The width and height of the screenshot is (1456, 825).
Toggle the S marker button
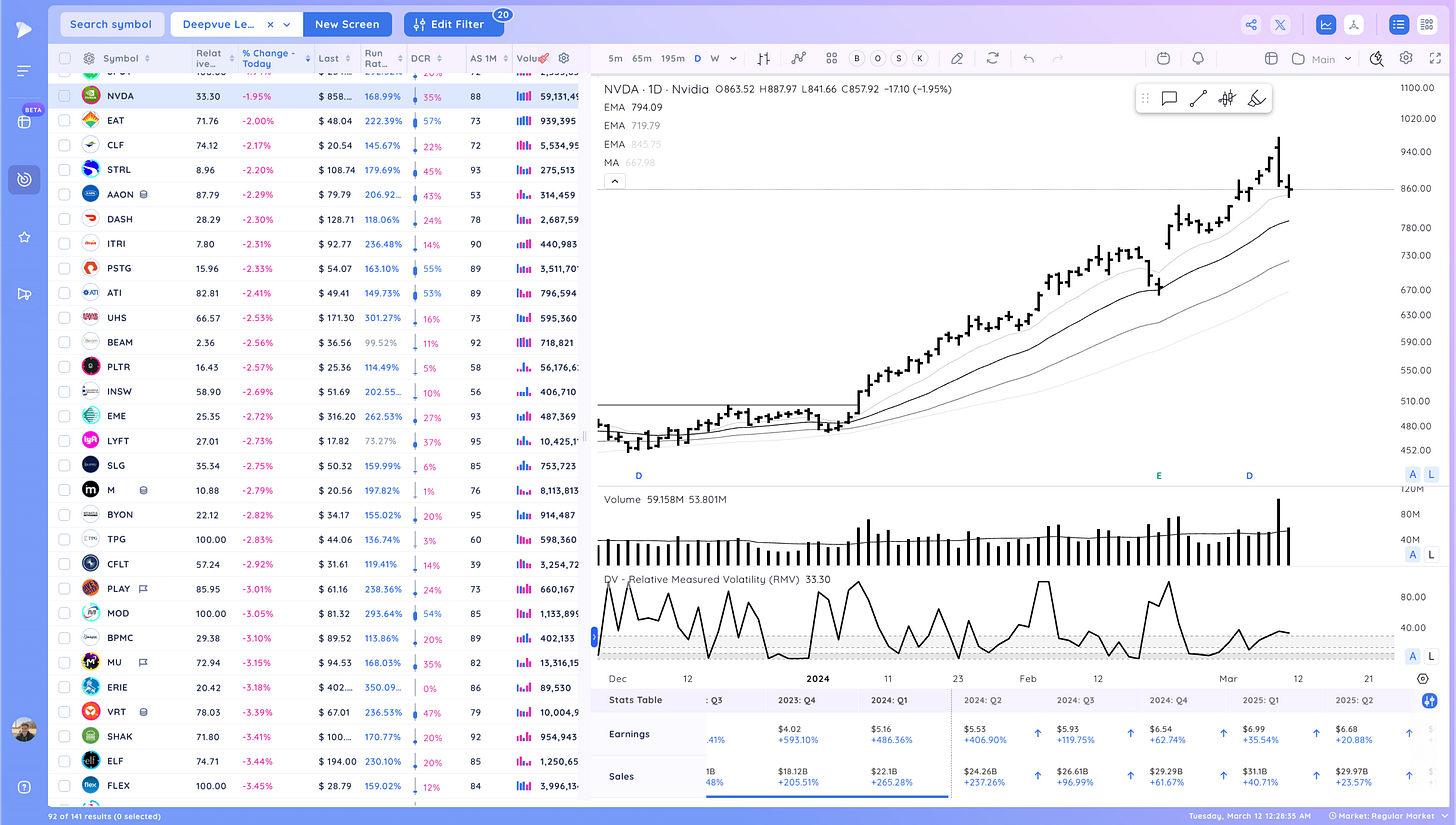(899, 58)
